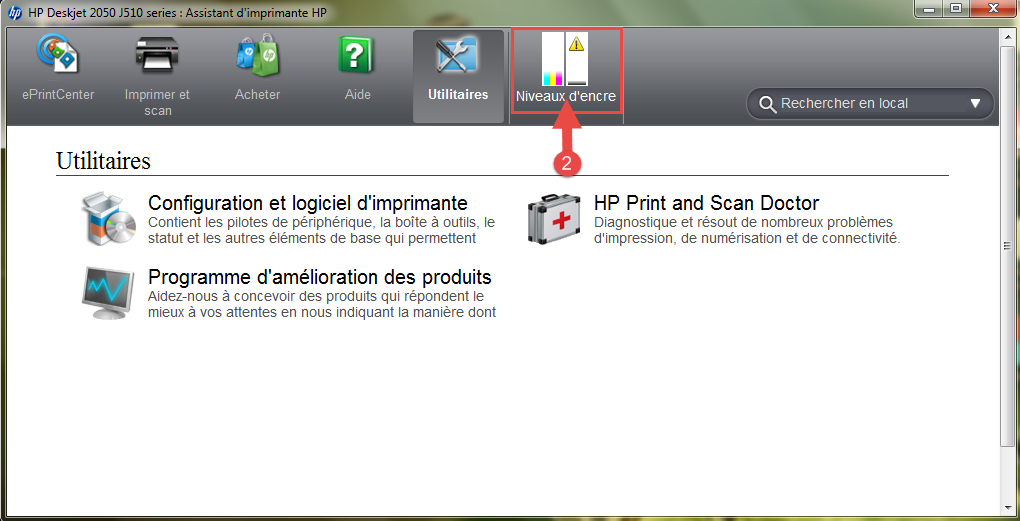Click the scrollbar up arrow
This screenshot has height=521, width=1020.
(x=1006, y=35)
